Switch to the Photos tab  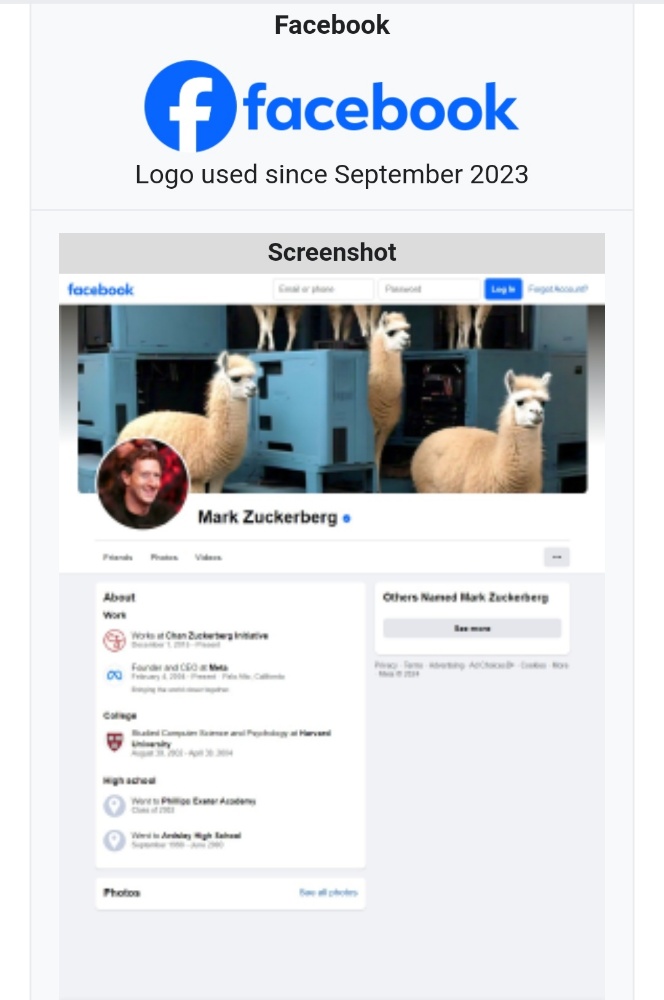pos(164,557)
